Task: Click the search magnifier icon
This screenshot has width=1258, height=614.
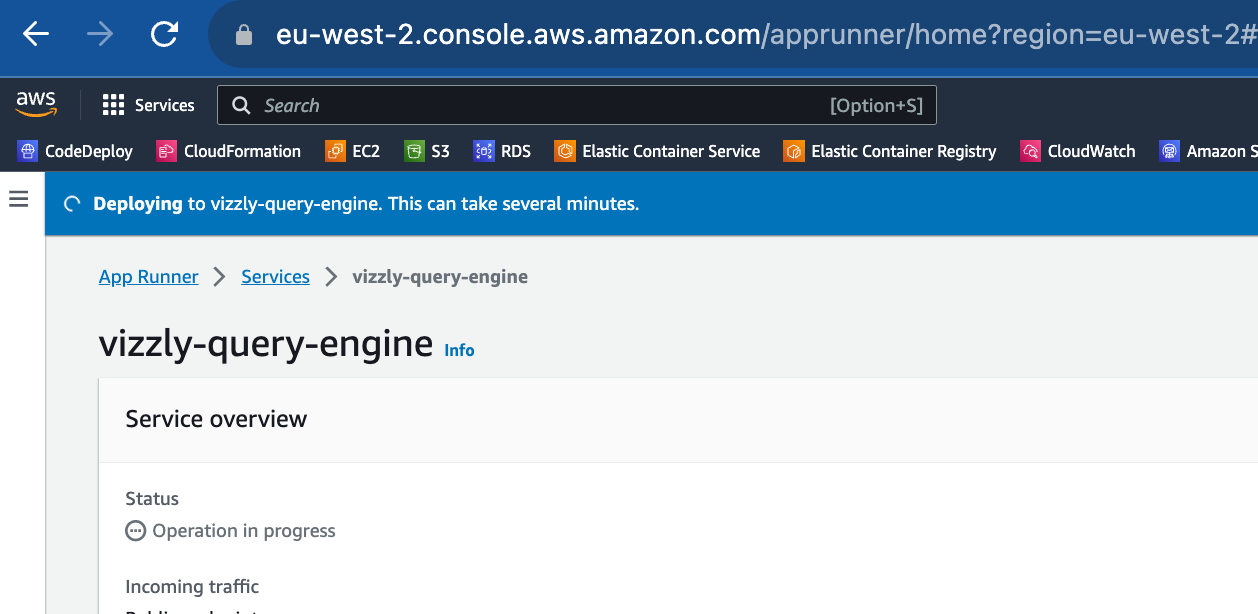Action: (x=240, y=105)
